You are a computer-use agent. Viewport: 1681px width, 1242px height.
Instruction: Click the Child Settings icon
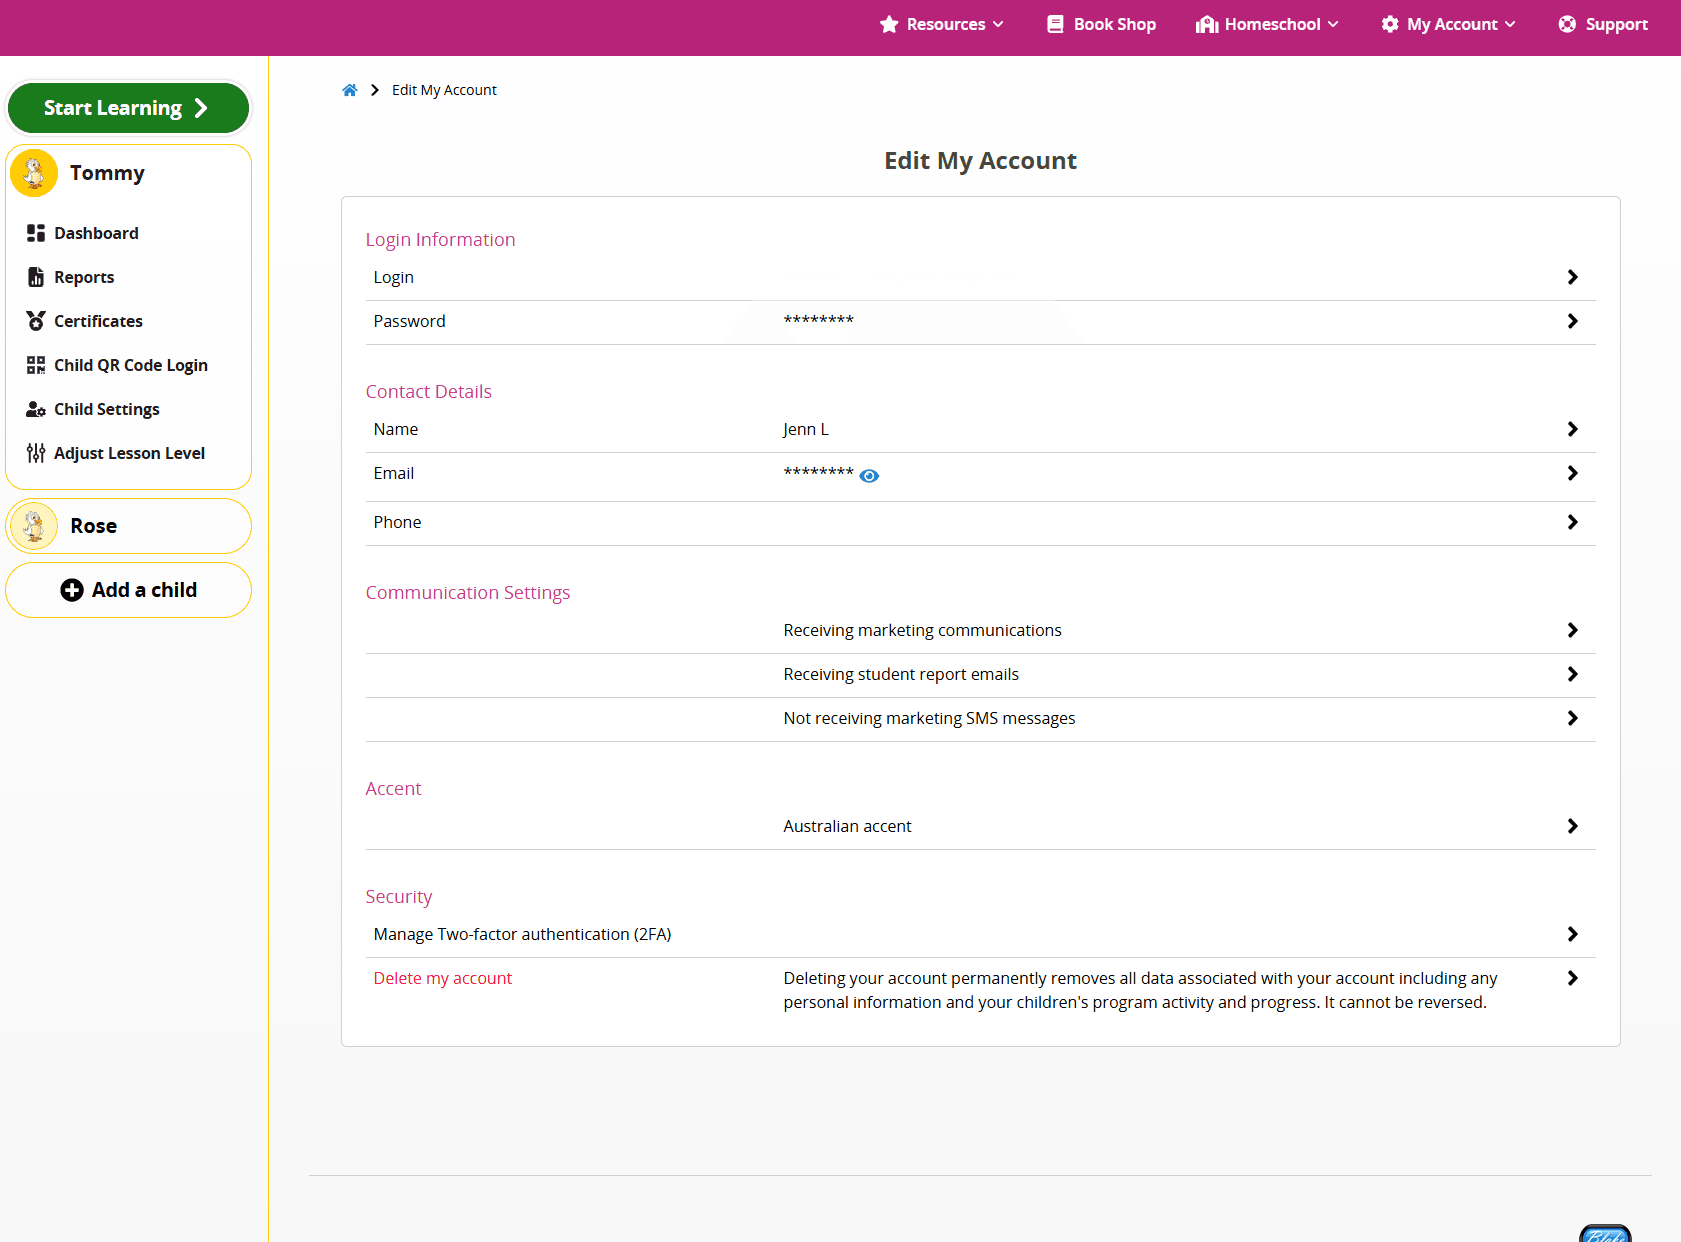(36, 409)
